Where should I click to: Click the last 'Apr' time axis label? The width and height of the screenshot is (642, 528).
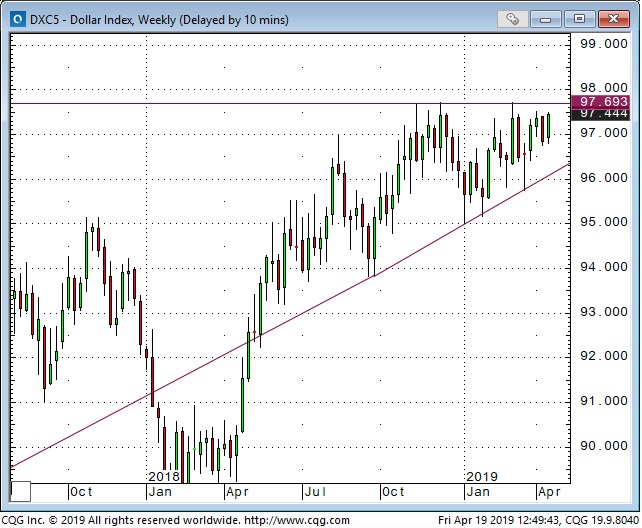tap(549, 492)
